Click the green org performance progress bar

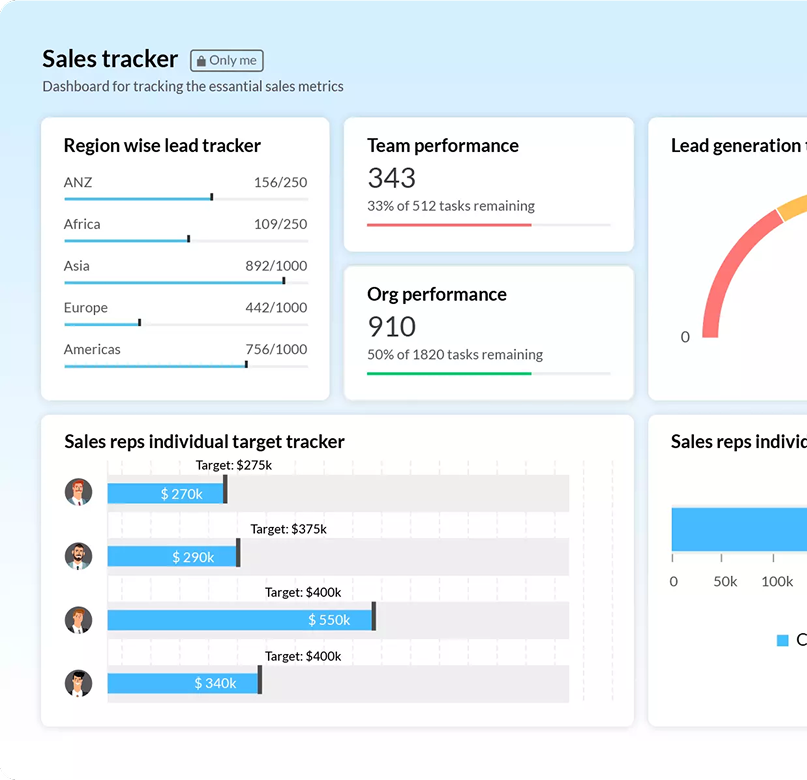(448, 372)
